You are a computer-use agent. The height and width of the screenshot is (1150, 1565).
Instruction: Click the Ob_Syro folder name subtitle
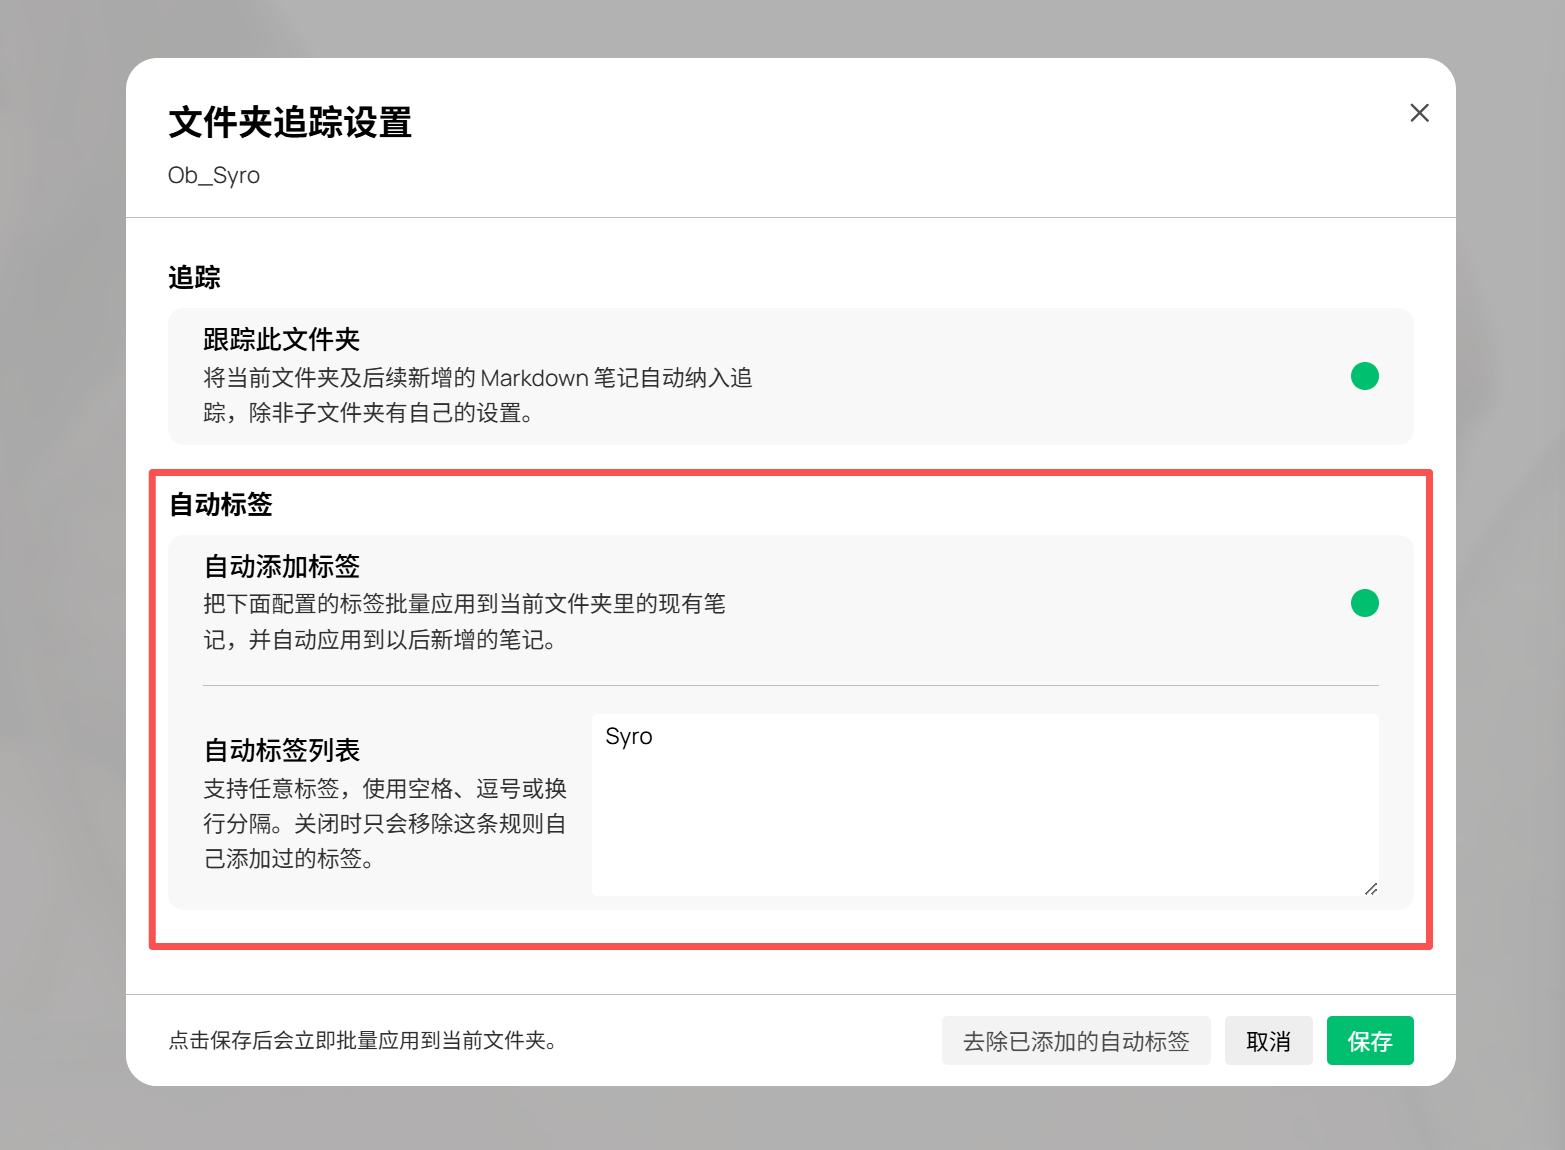click(214, 176)
